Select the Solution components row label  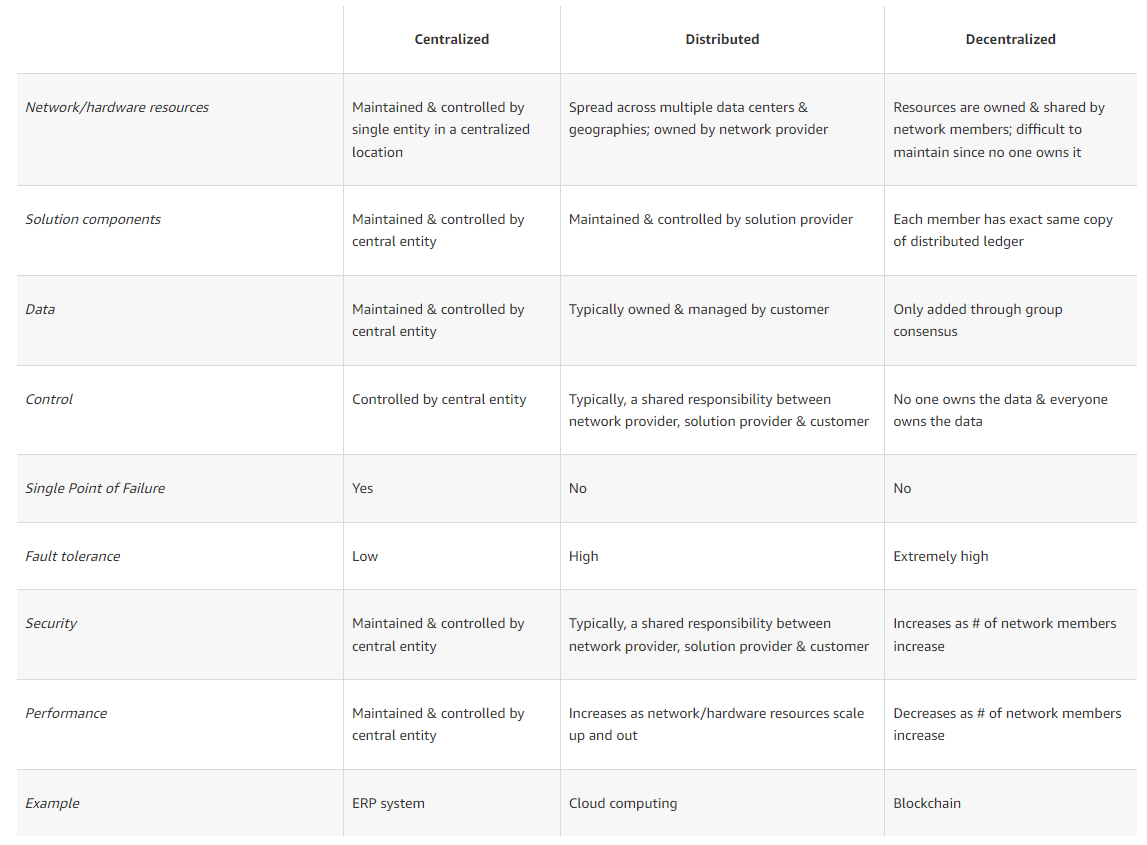[x=93, y=219]
